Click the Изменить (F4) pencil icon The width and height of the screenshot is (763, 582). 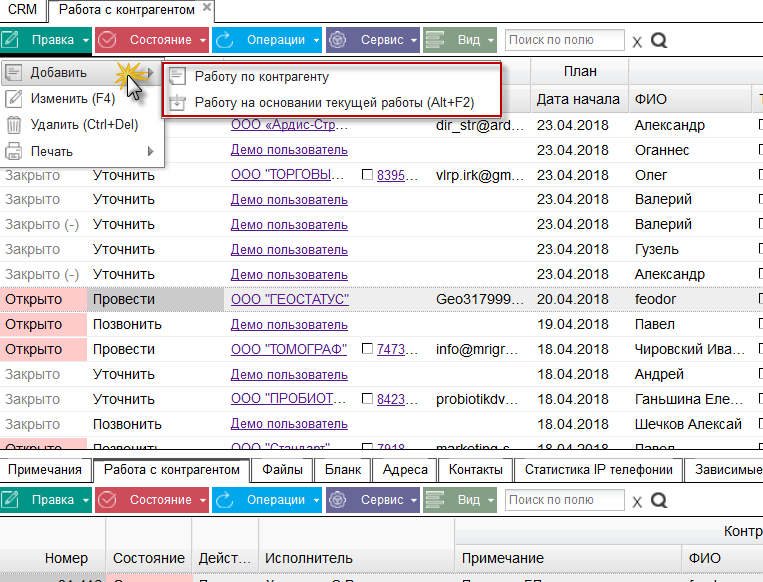tap(14, 99)
